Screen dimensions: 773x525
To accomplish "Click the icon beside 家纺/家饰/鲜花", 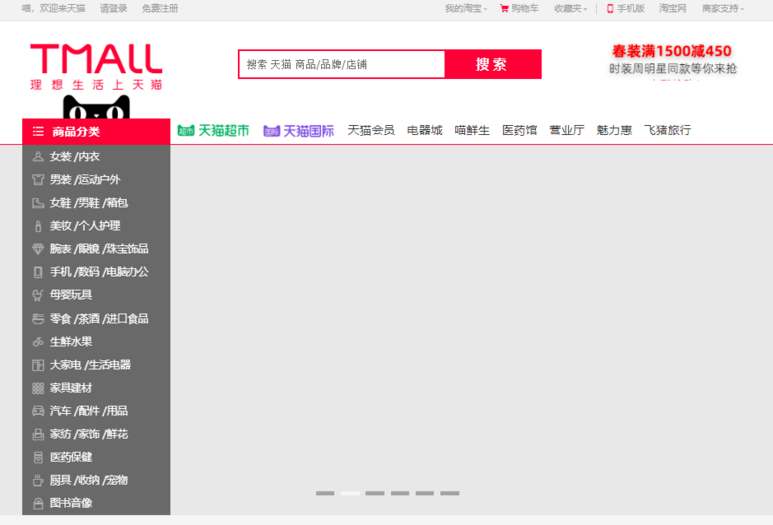I will [x=38, y=434].
